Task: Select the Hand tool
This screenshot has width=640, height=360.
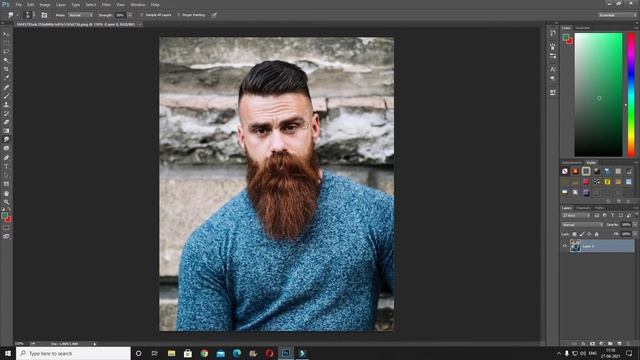Action: [6, 193]
